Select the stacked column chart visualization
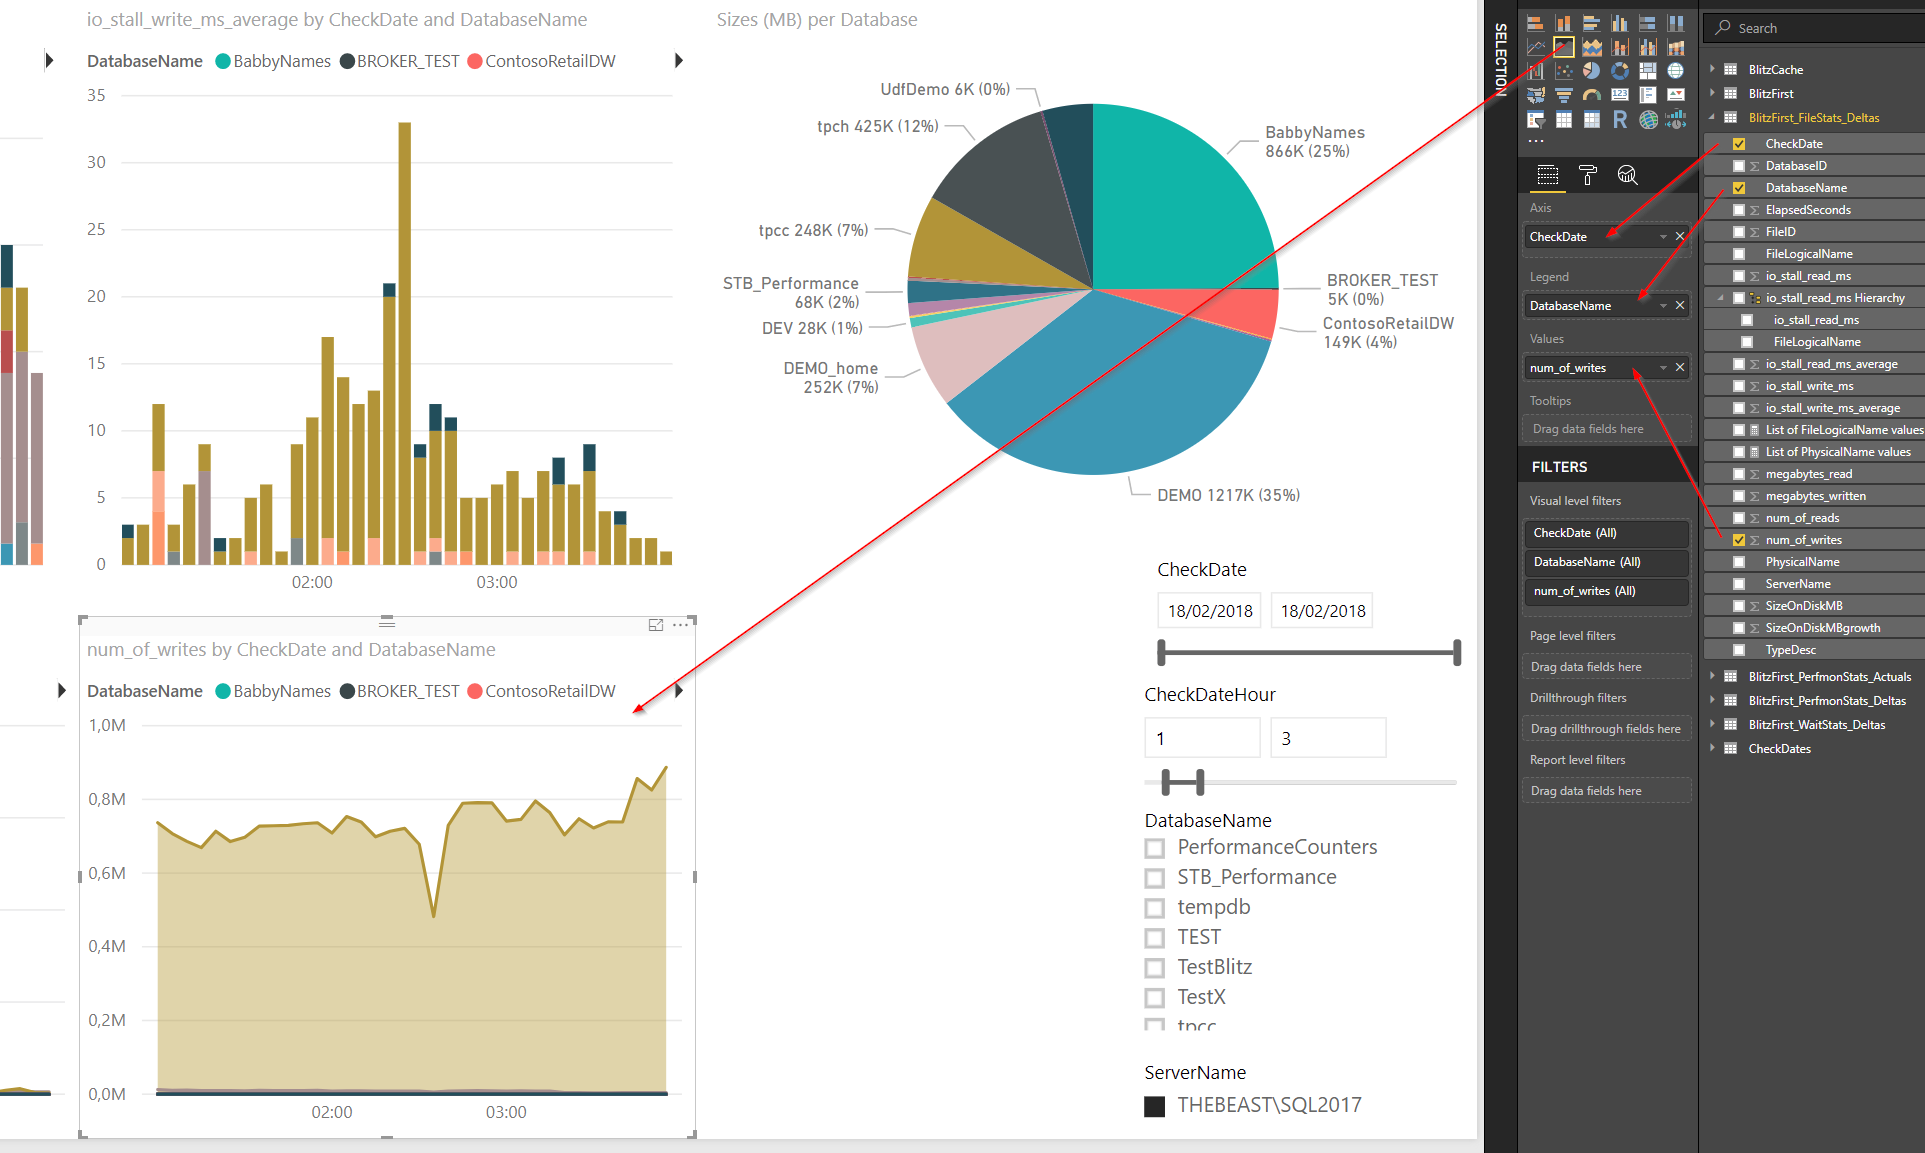 click(1564, 23)
